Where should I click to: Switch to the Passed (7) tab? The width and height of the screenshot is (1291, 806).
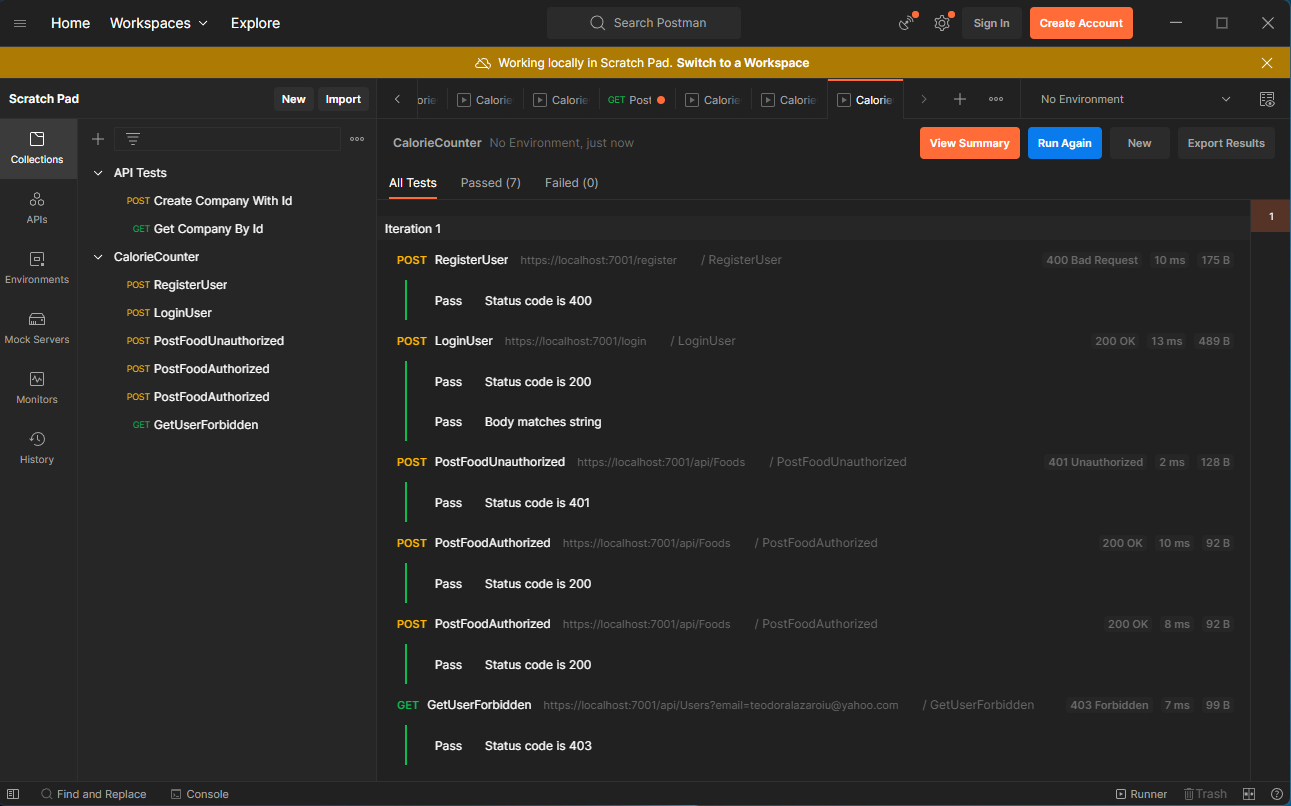(x=491, y=183)
